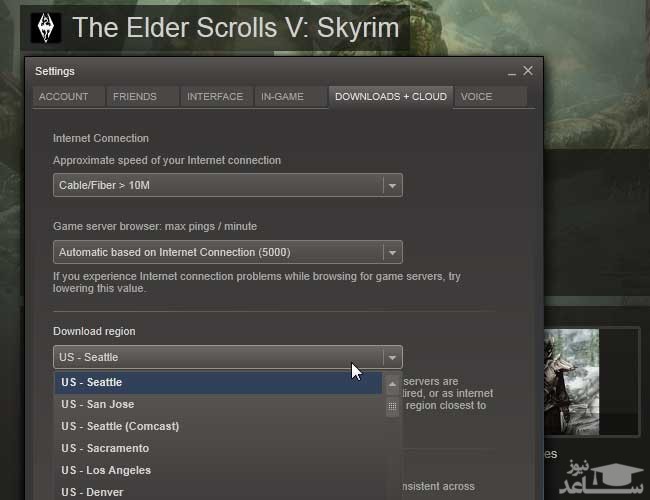Click the Skyrim game logo icon
650x500 pixels.
(40, 27)
